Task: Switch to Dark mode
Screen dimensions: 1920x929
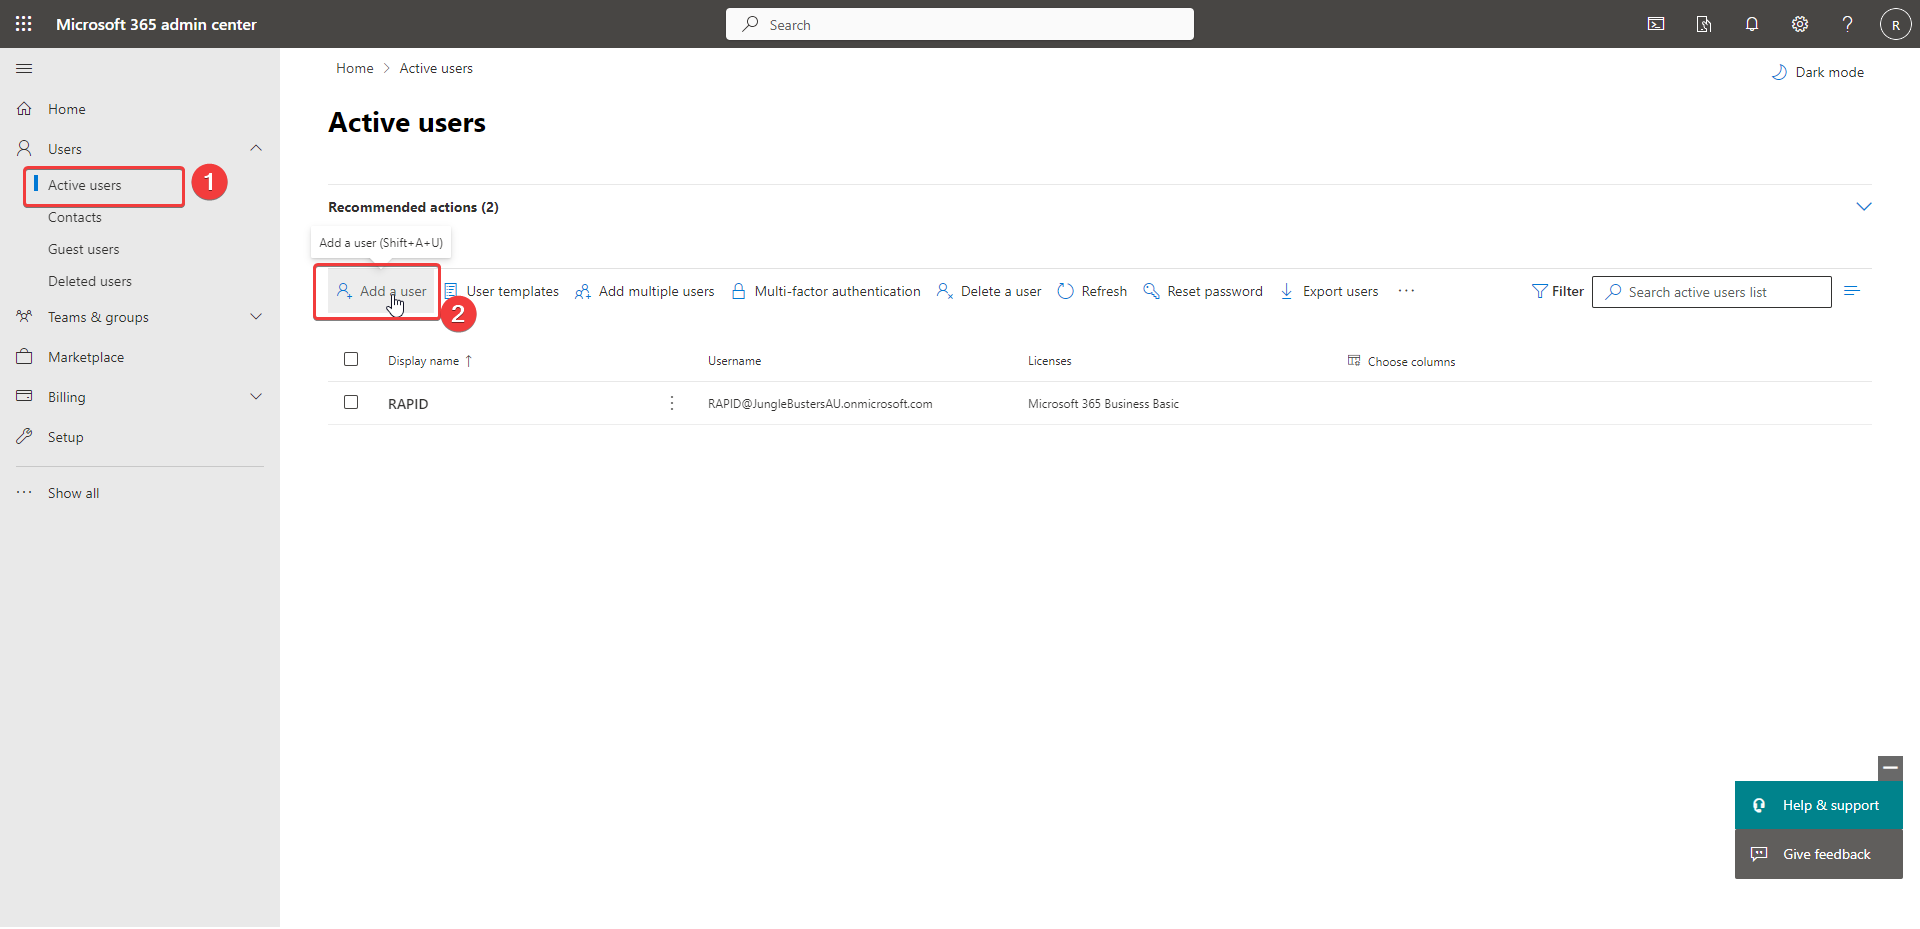Action: coord(1818,71)
